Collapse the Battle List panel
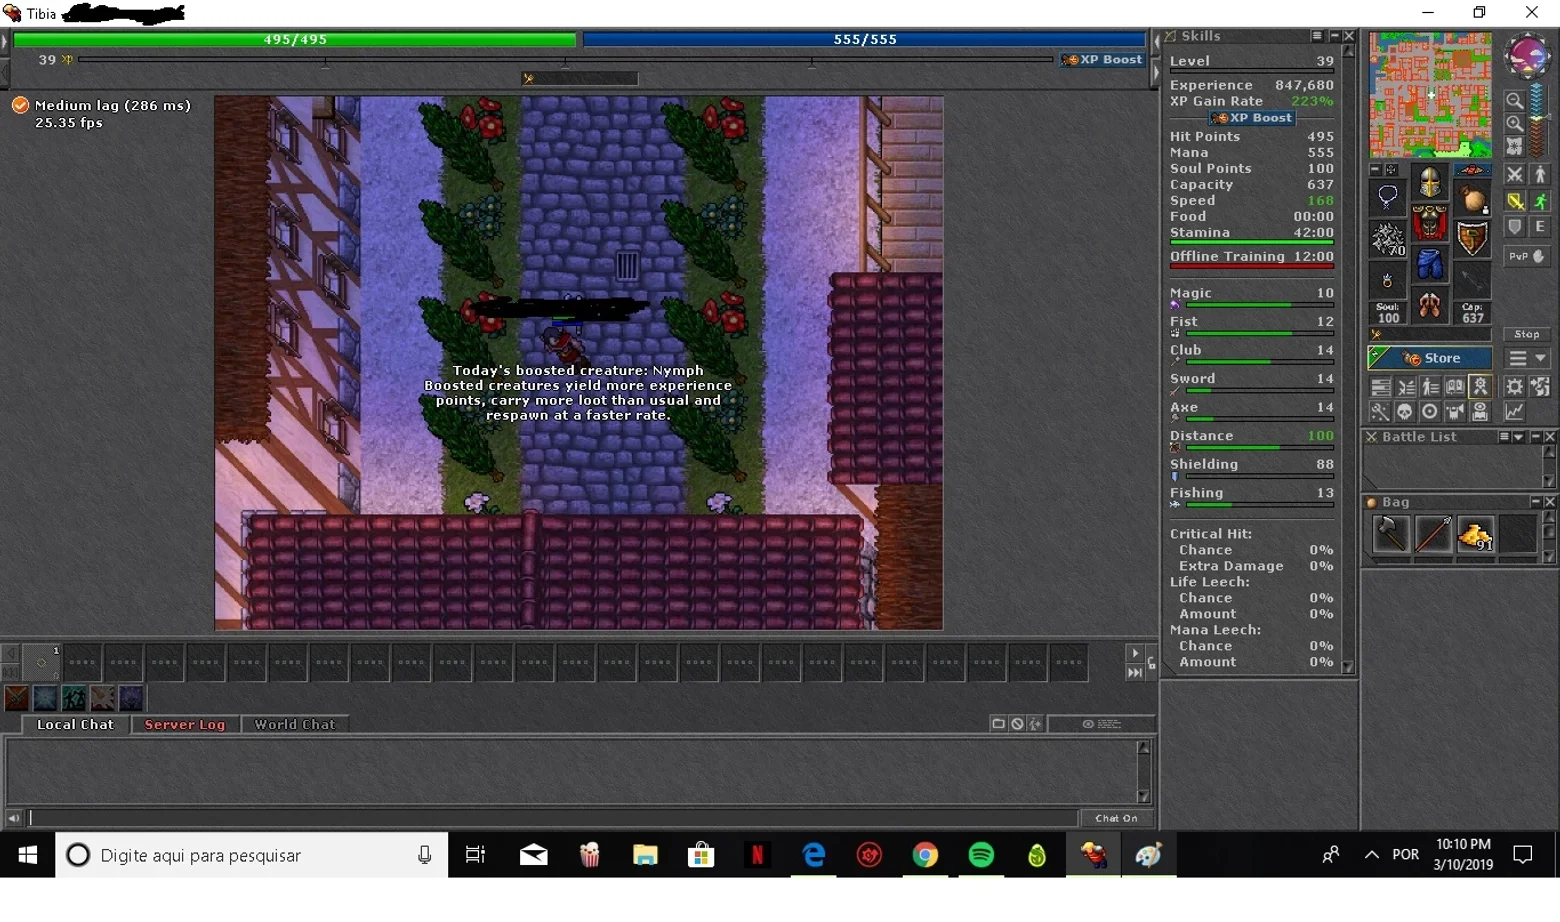Screen dimensions: 1560x922 (1535, 437)
